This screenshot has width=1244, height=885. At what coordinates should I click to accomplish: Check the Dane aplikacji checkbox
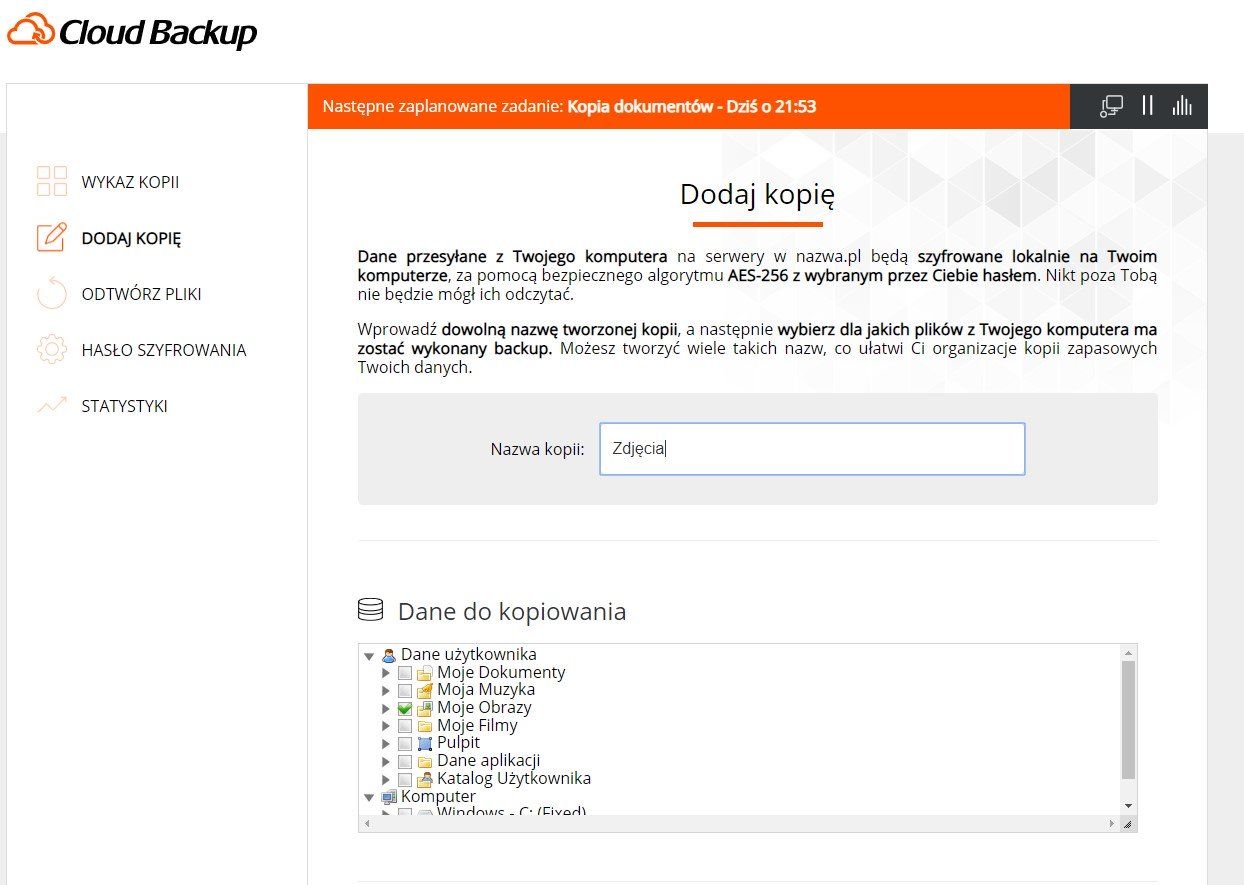pos(404,761)
